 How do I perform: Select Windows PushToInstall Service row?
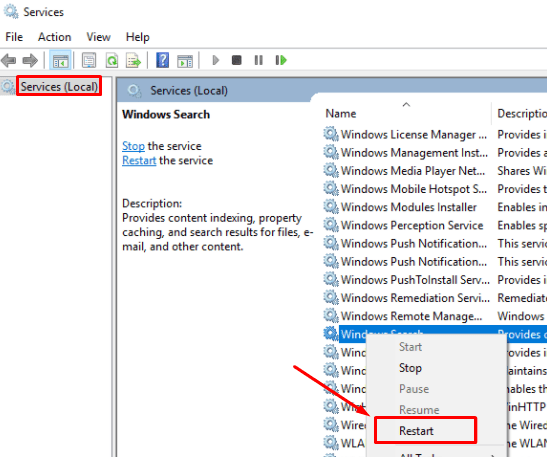click(x=435, y=279)
